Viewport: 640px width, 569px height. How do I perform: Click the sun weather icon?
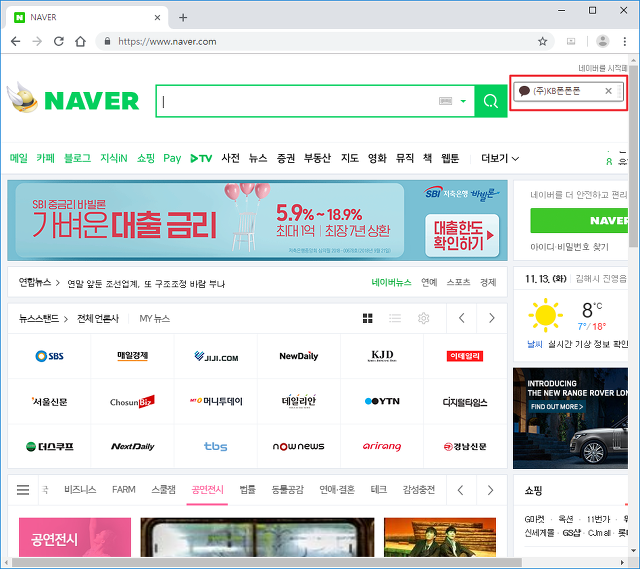point(545,315)
